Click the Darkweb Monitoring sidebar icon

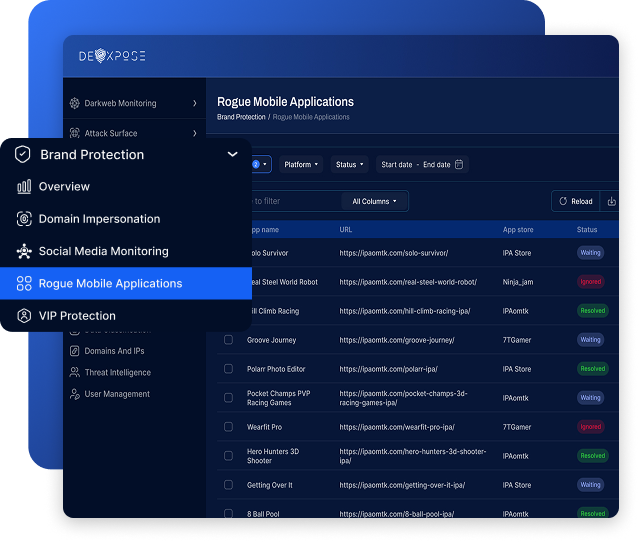click(75, 103)
